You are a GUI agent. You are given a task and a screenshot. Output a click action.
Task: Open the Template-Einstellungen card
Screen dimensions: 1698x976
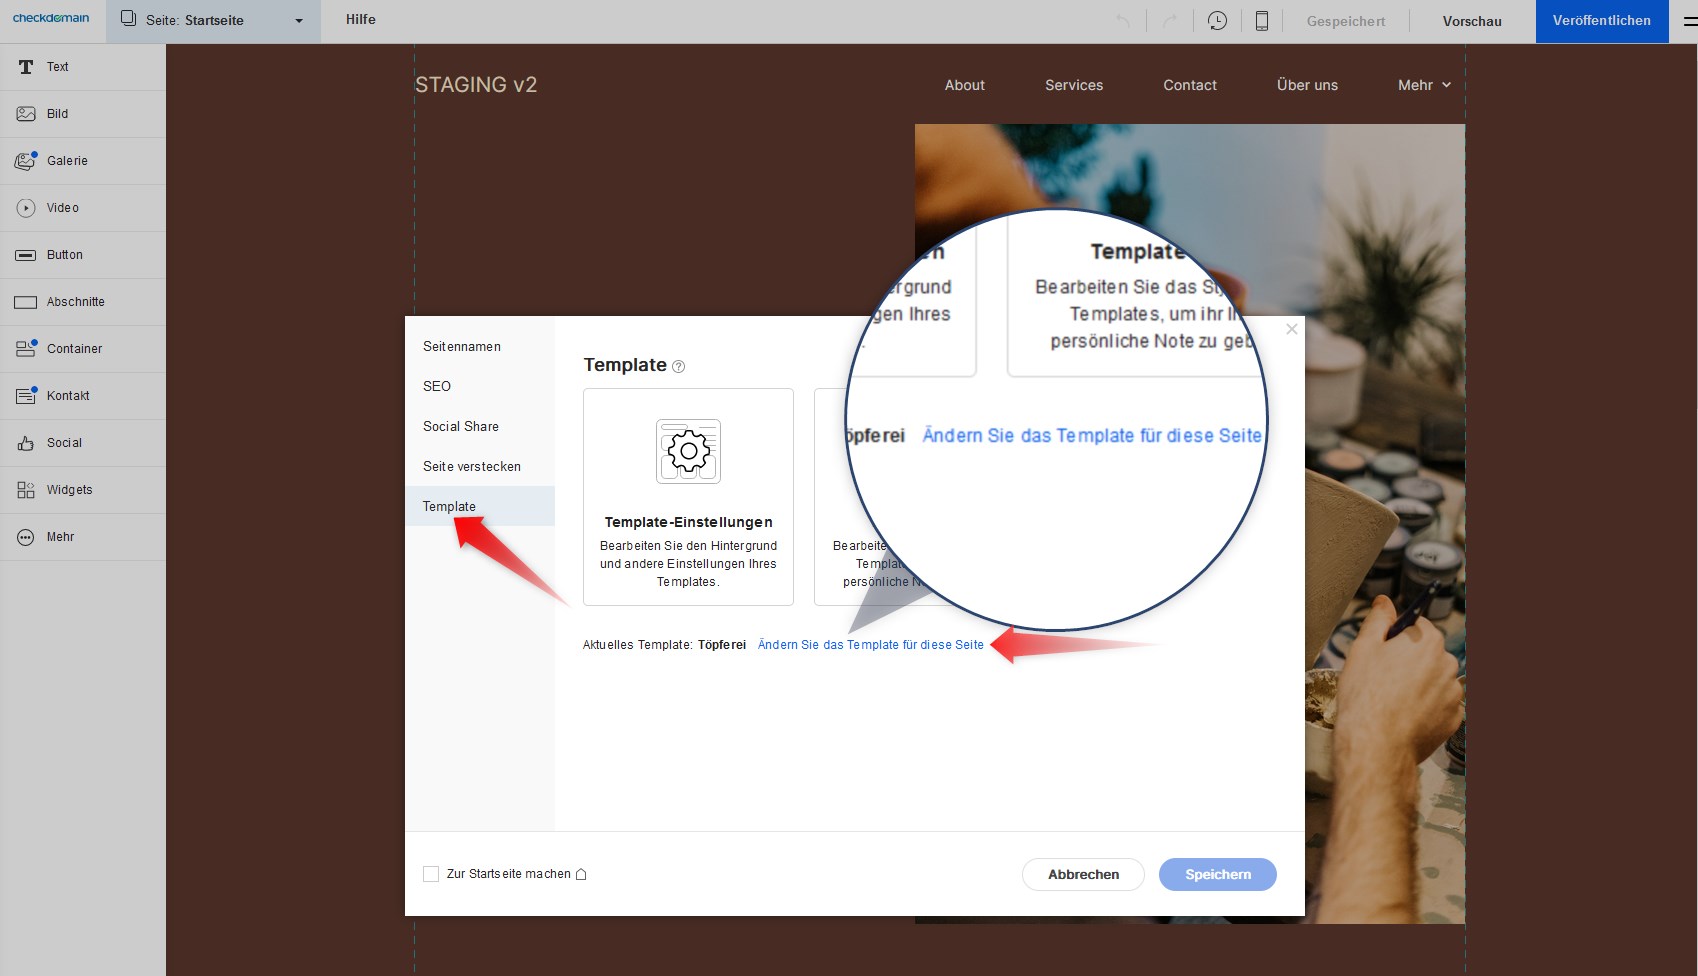(688, 497)
